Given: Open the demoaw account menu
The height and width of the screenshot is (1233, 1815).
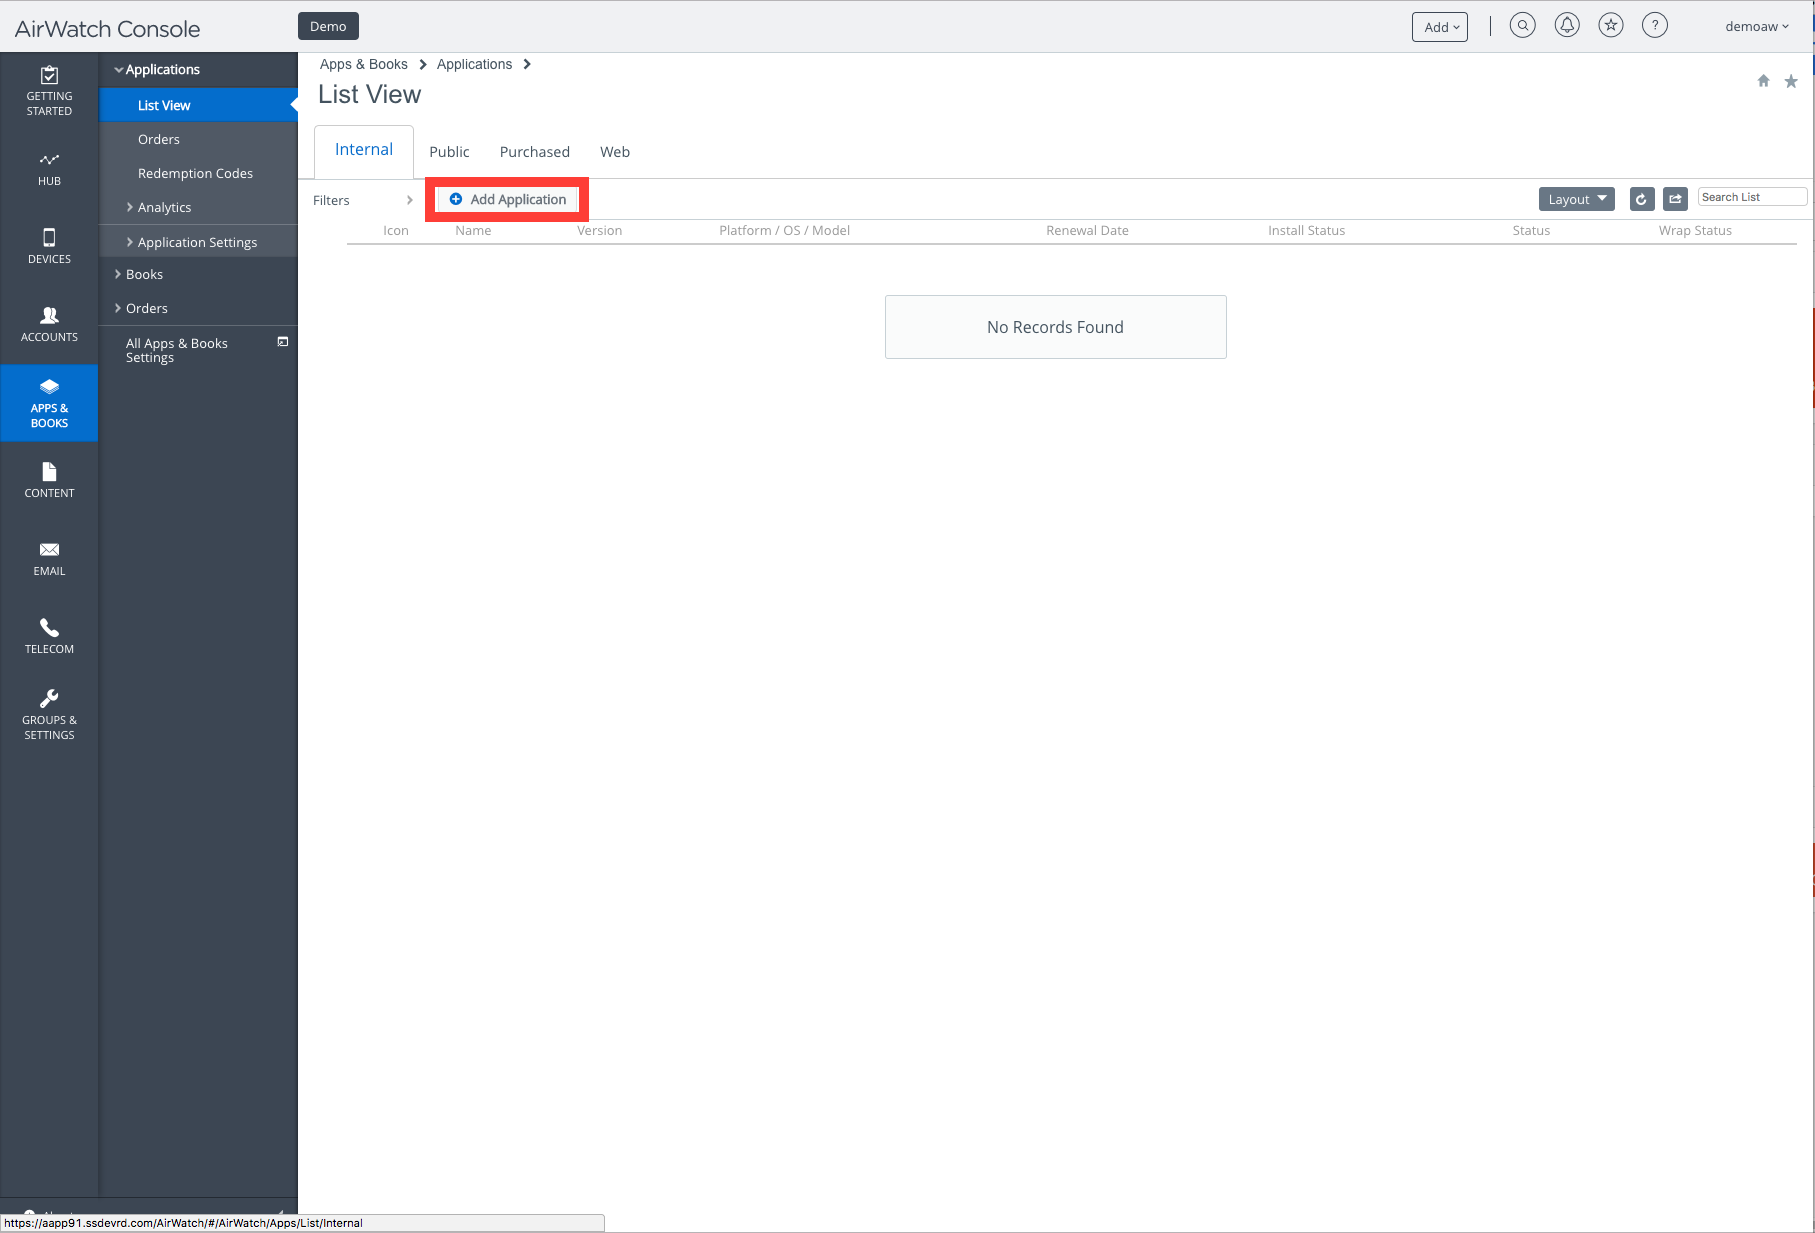Looking at the screenshot, I should [x=1757, y=27].
